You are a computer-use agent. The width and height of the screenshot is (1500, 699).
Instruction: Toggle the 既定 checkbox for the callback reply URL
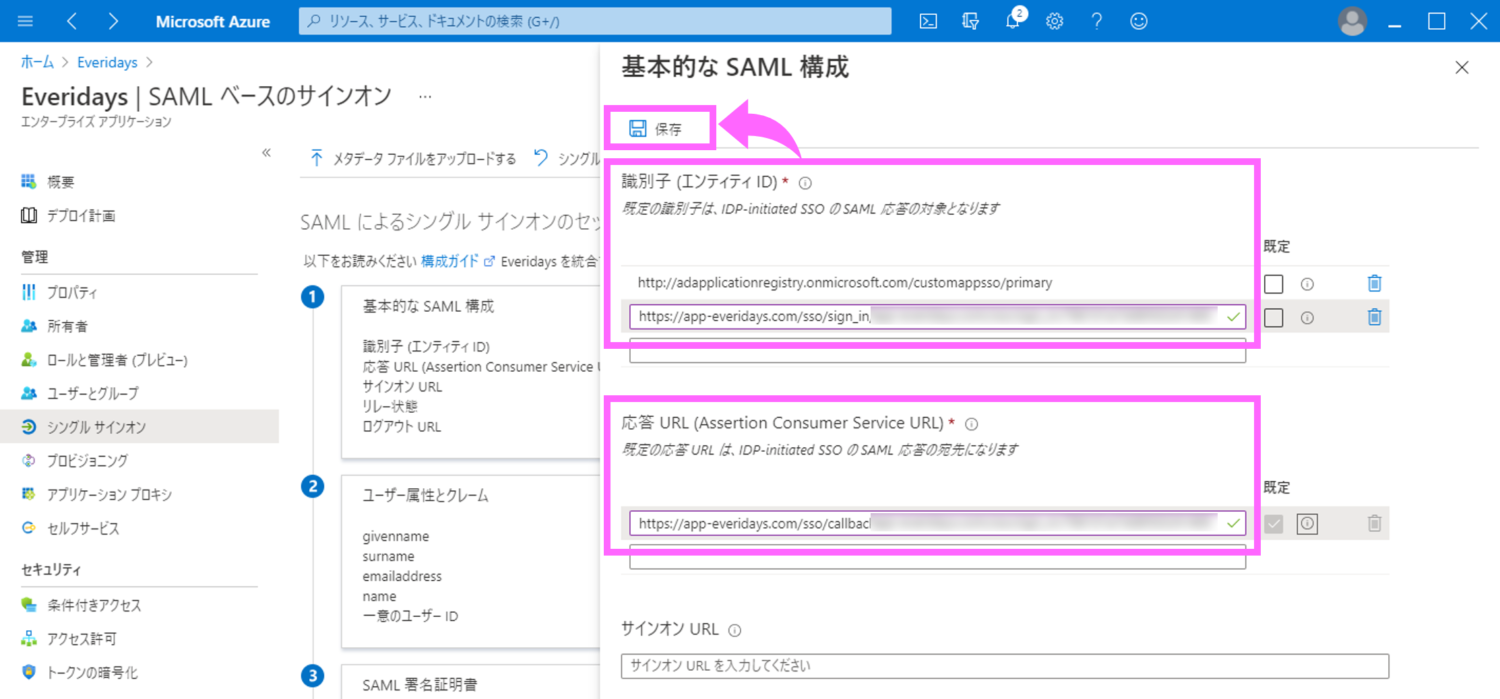coord(1273,523)
